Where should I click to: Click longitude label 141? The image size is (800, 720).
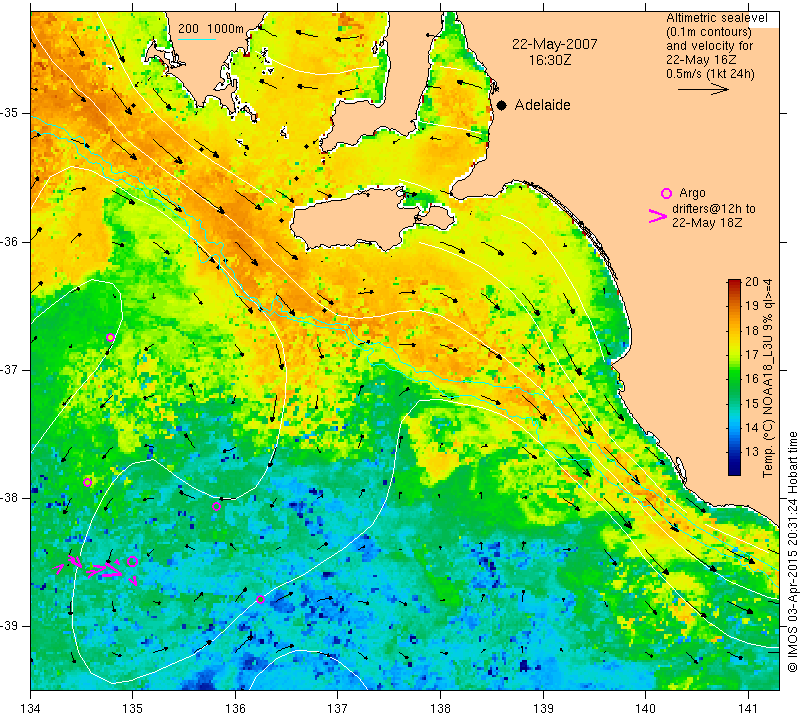[748, 709]
